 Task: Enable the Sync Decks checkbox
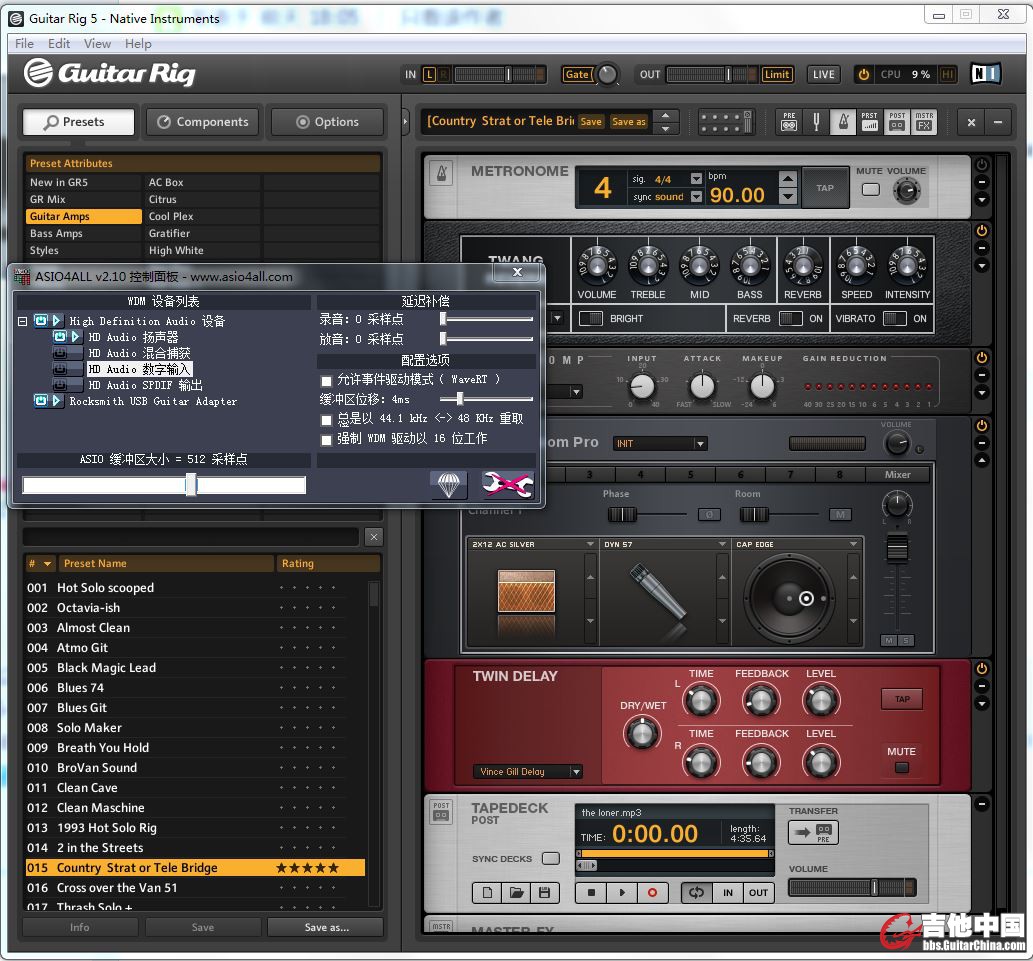pos(550,858)
